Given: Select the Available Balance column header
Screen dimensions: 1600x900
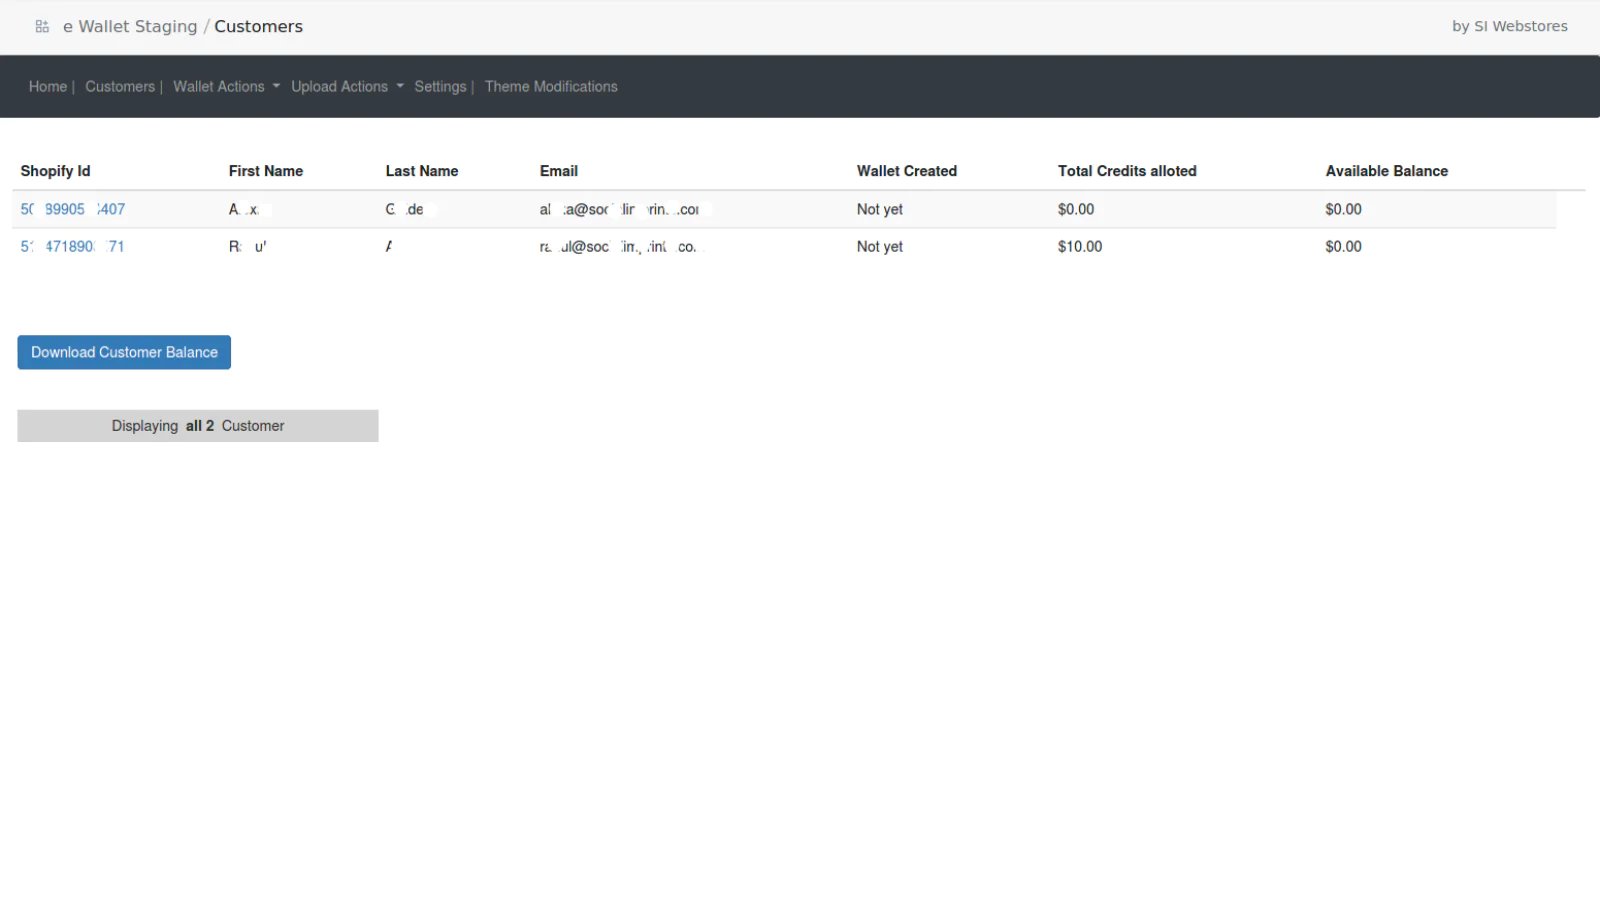Looking at the screenshot, I should (1386, 171).
